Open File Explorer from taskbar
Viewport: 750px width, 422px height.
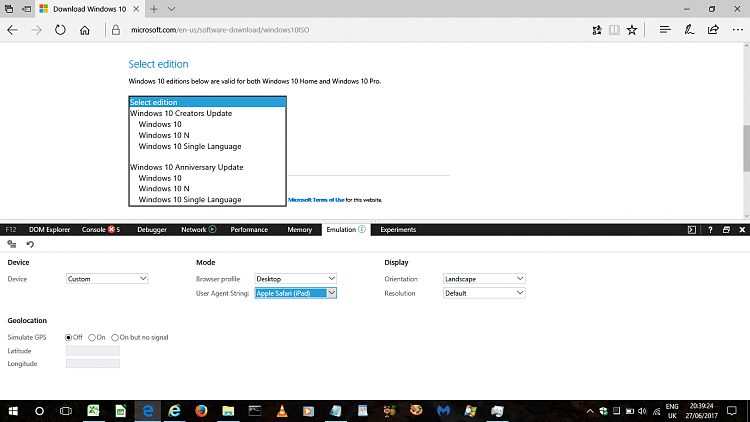click(x=228, y=411)
